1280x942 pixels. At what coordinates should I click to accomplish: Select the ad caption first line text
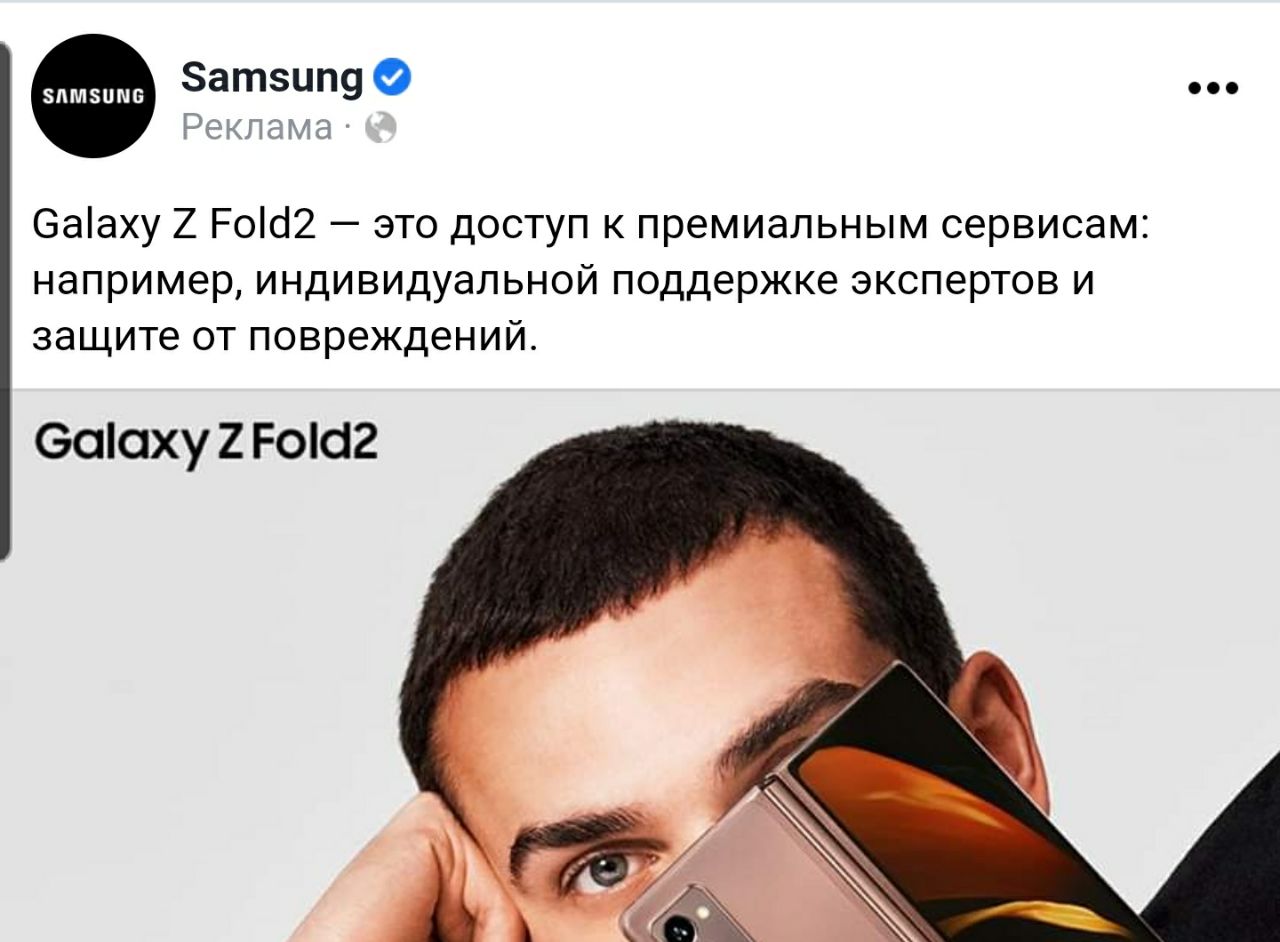[592, 228]
